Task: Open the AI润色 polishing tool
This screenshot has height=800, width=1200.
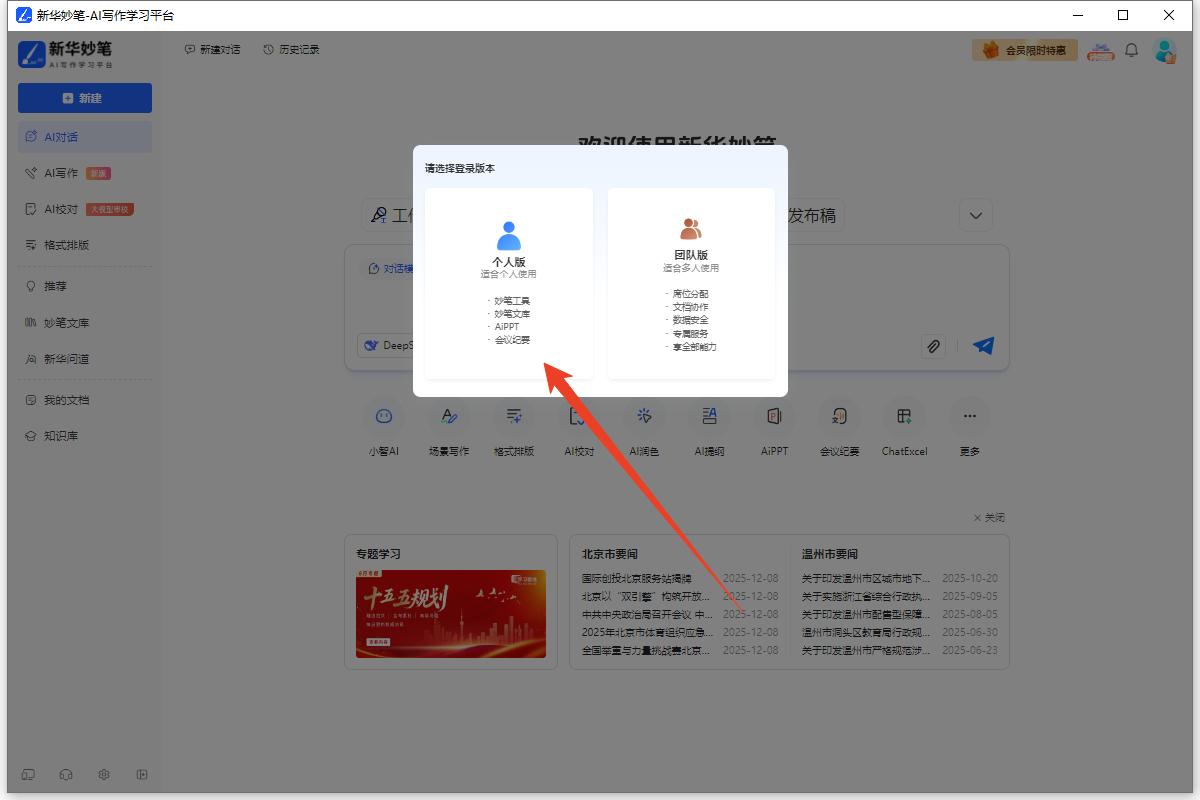Action: pyautogui.click(x=644, y=427)
